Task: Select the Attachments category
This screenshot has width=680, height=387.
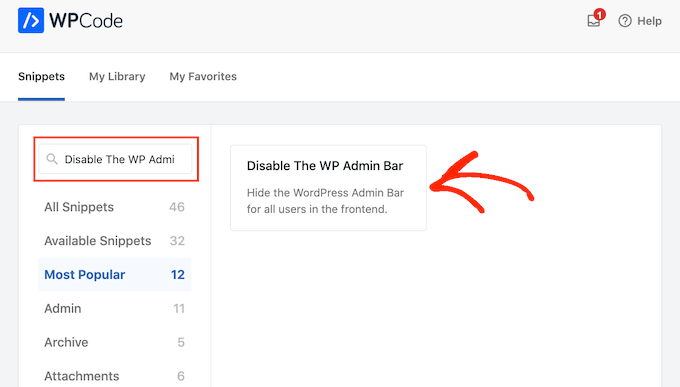Action: click(114, 376)
